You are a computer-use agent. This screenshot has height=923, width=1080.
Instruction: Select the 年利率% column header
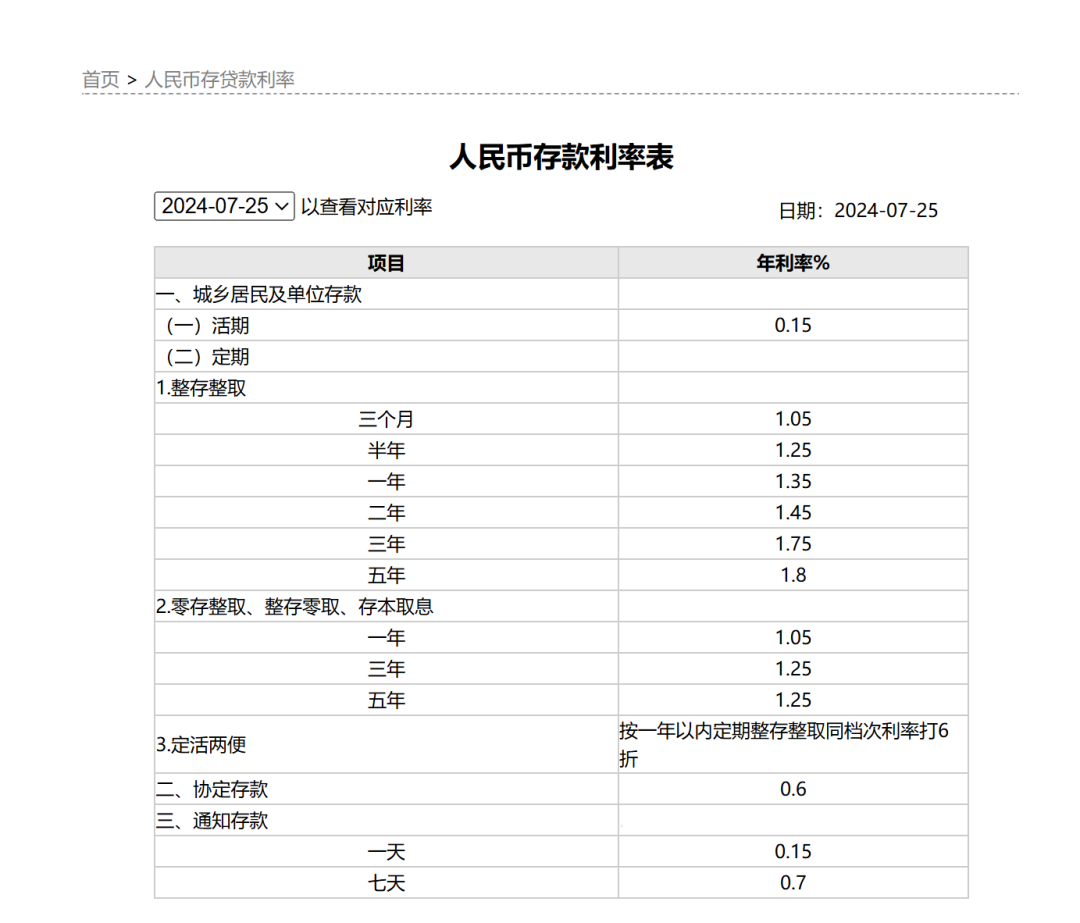(793, 262)
